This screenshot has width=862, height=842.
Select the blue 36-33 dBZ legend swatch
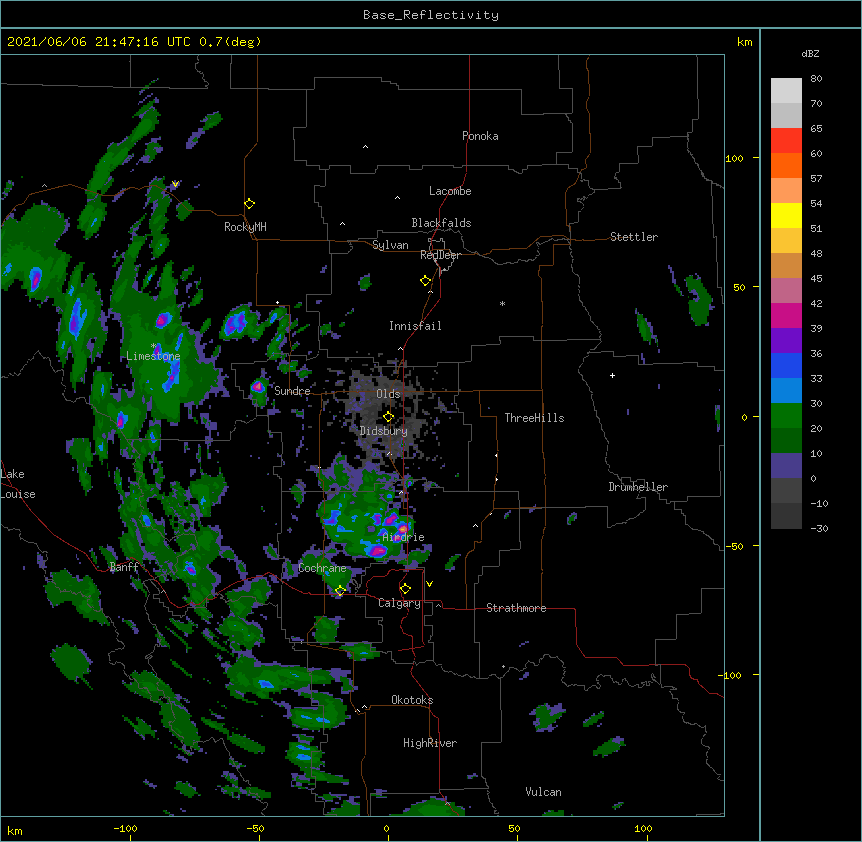coord(786,366)
